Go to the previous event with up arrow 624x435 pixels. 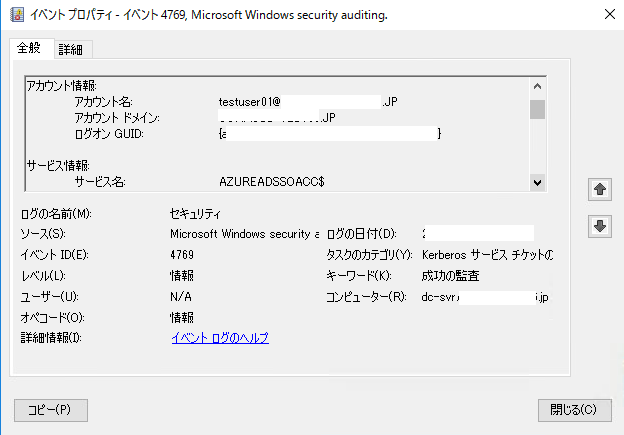coord(600,189)
